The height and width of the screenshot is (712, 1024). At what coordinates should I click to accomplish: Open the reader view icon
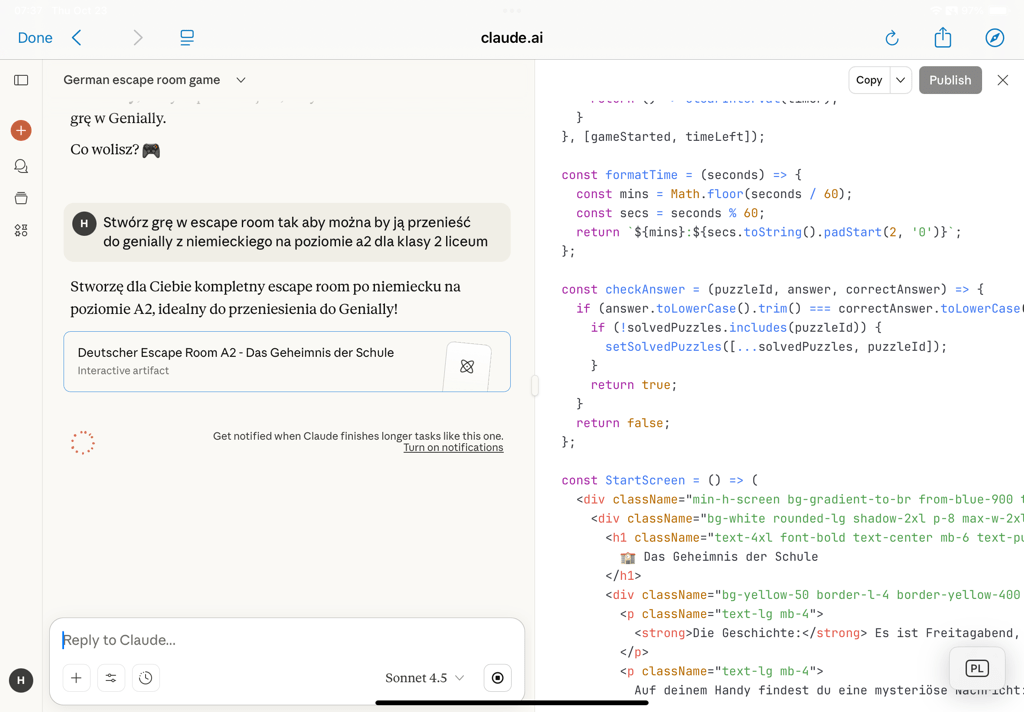(x=187, y=38)
